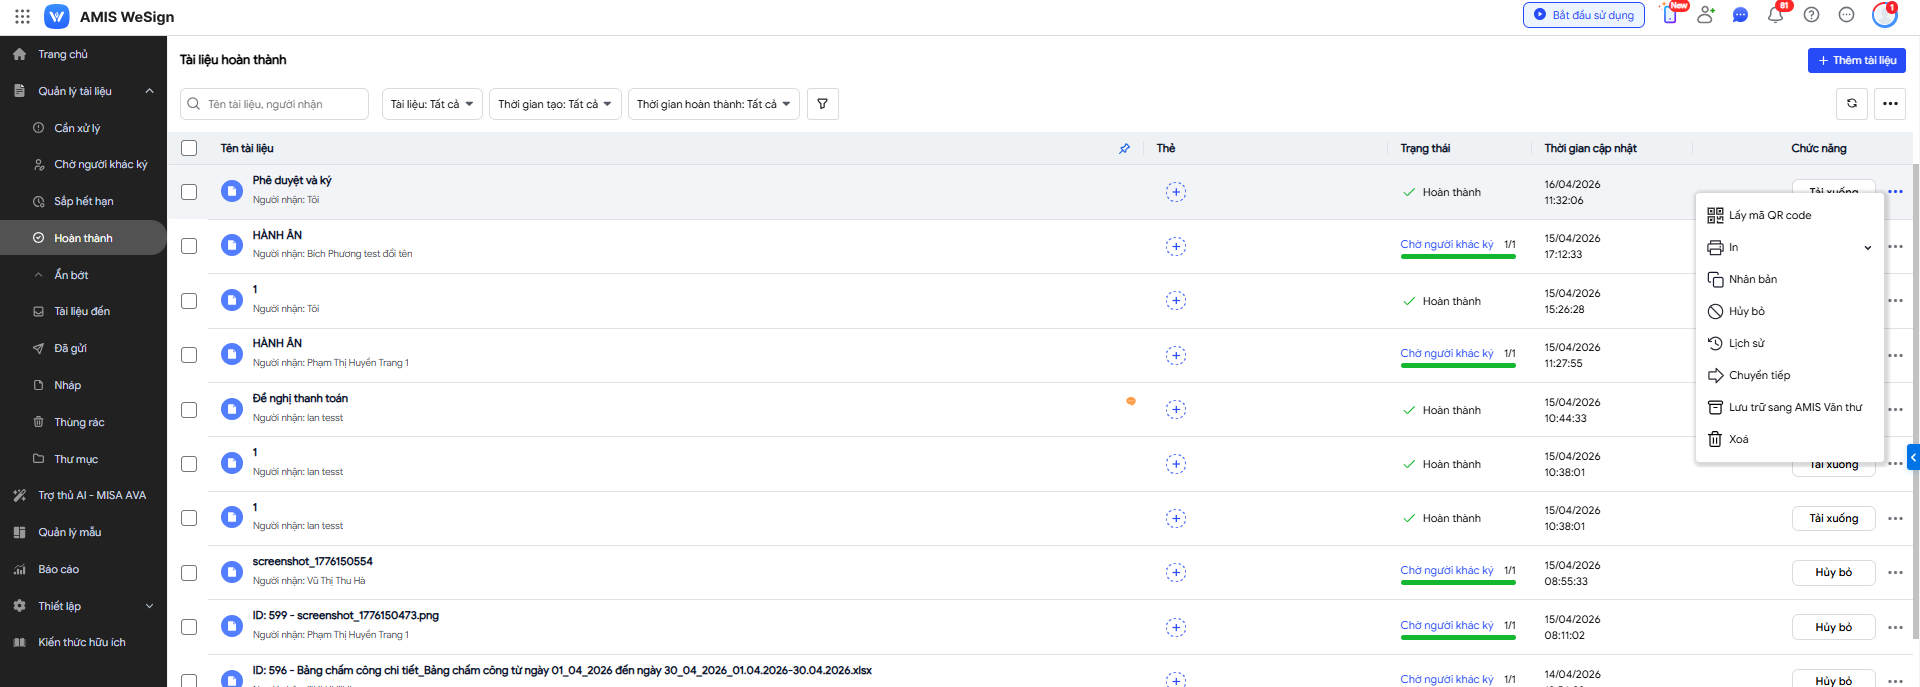1920x687 pixels.
Task: Choose 'Lấy mã QR code' from menu
Action: point(1769,215)
